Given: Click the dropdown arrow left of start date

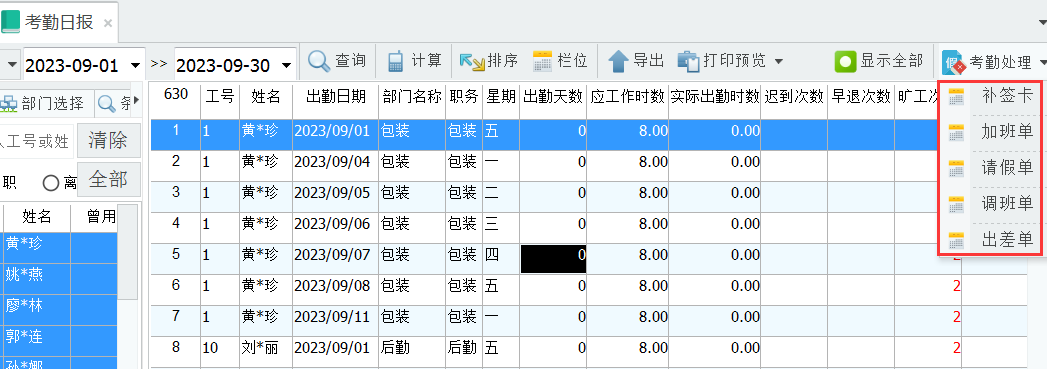Looking at the screenshot, I should [12, 65].
